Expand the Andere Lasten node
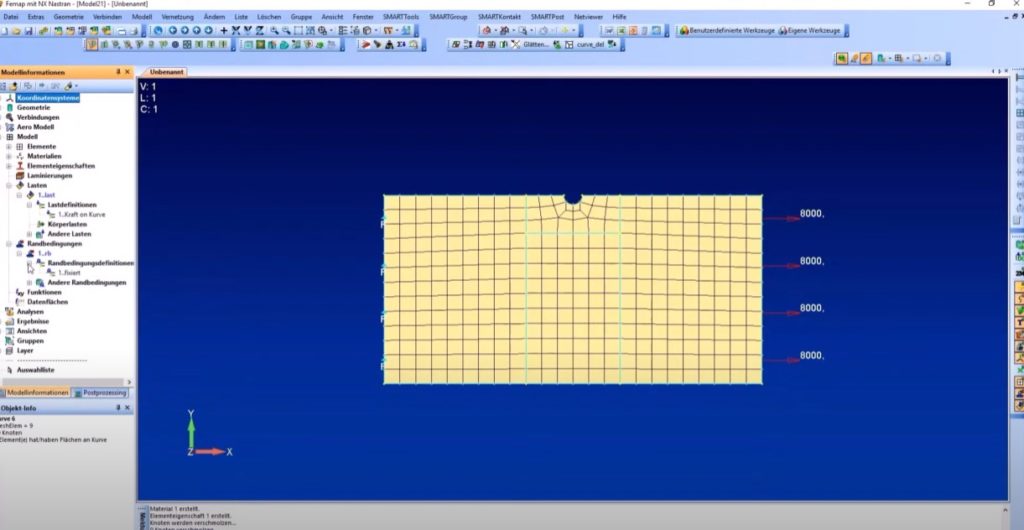The width and height of the screenshot is (1024, 530). tap(29, 234)
